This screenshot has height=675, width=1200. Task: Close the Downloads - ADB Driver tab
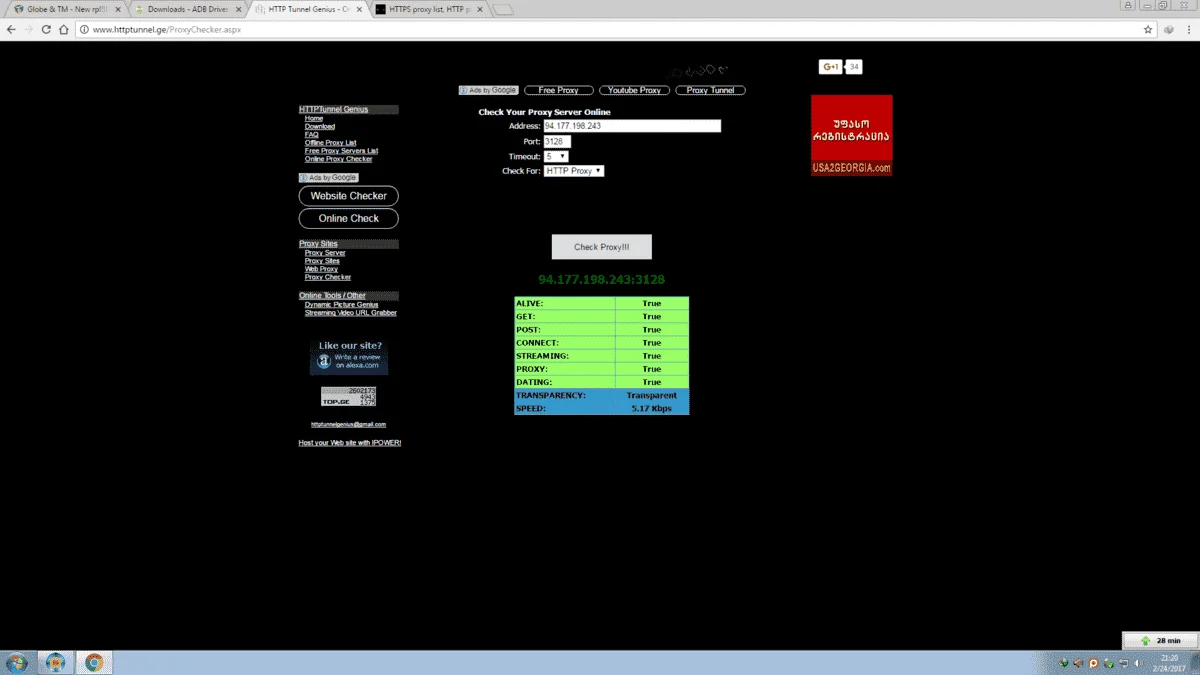(x=240, y=9)
